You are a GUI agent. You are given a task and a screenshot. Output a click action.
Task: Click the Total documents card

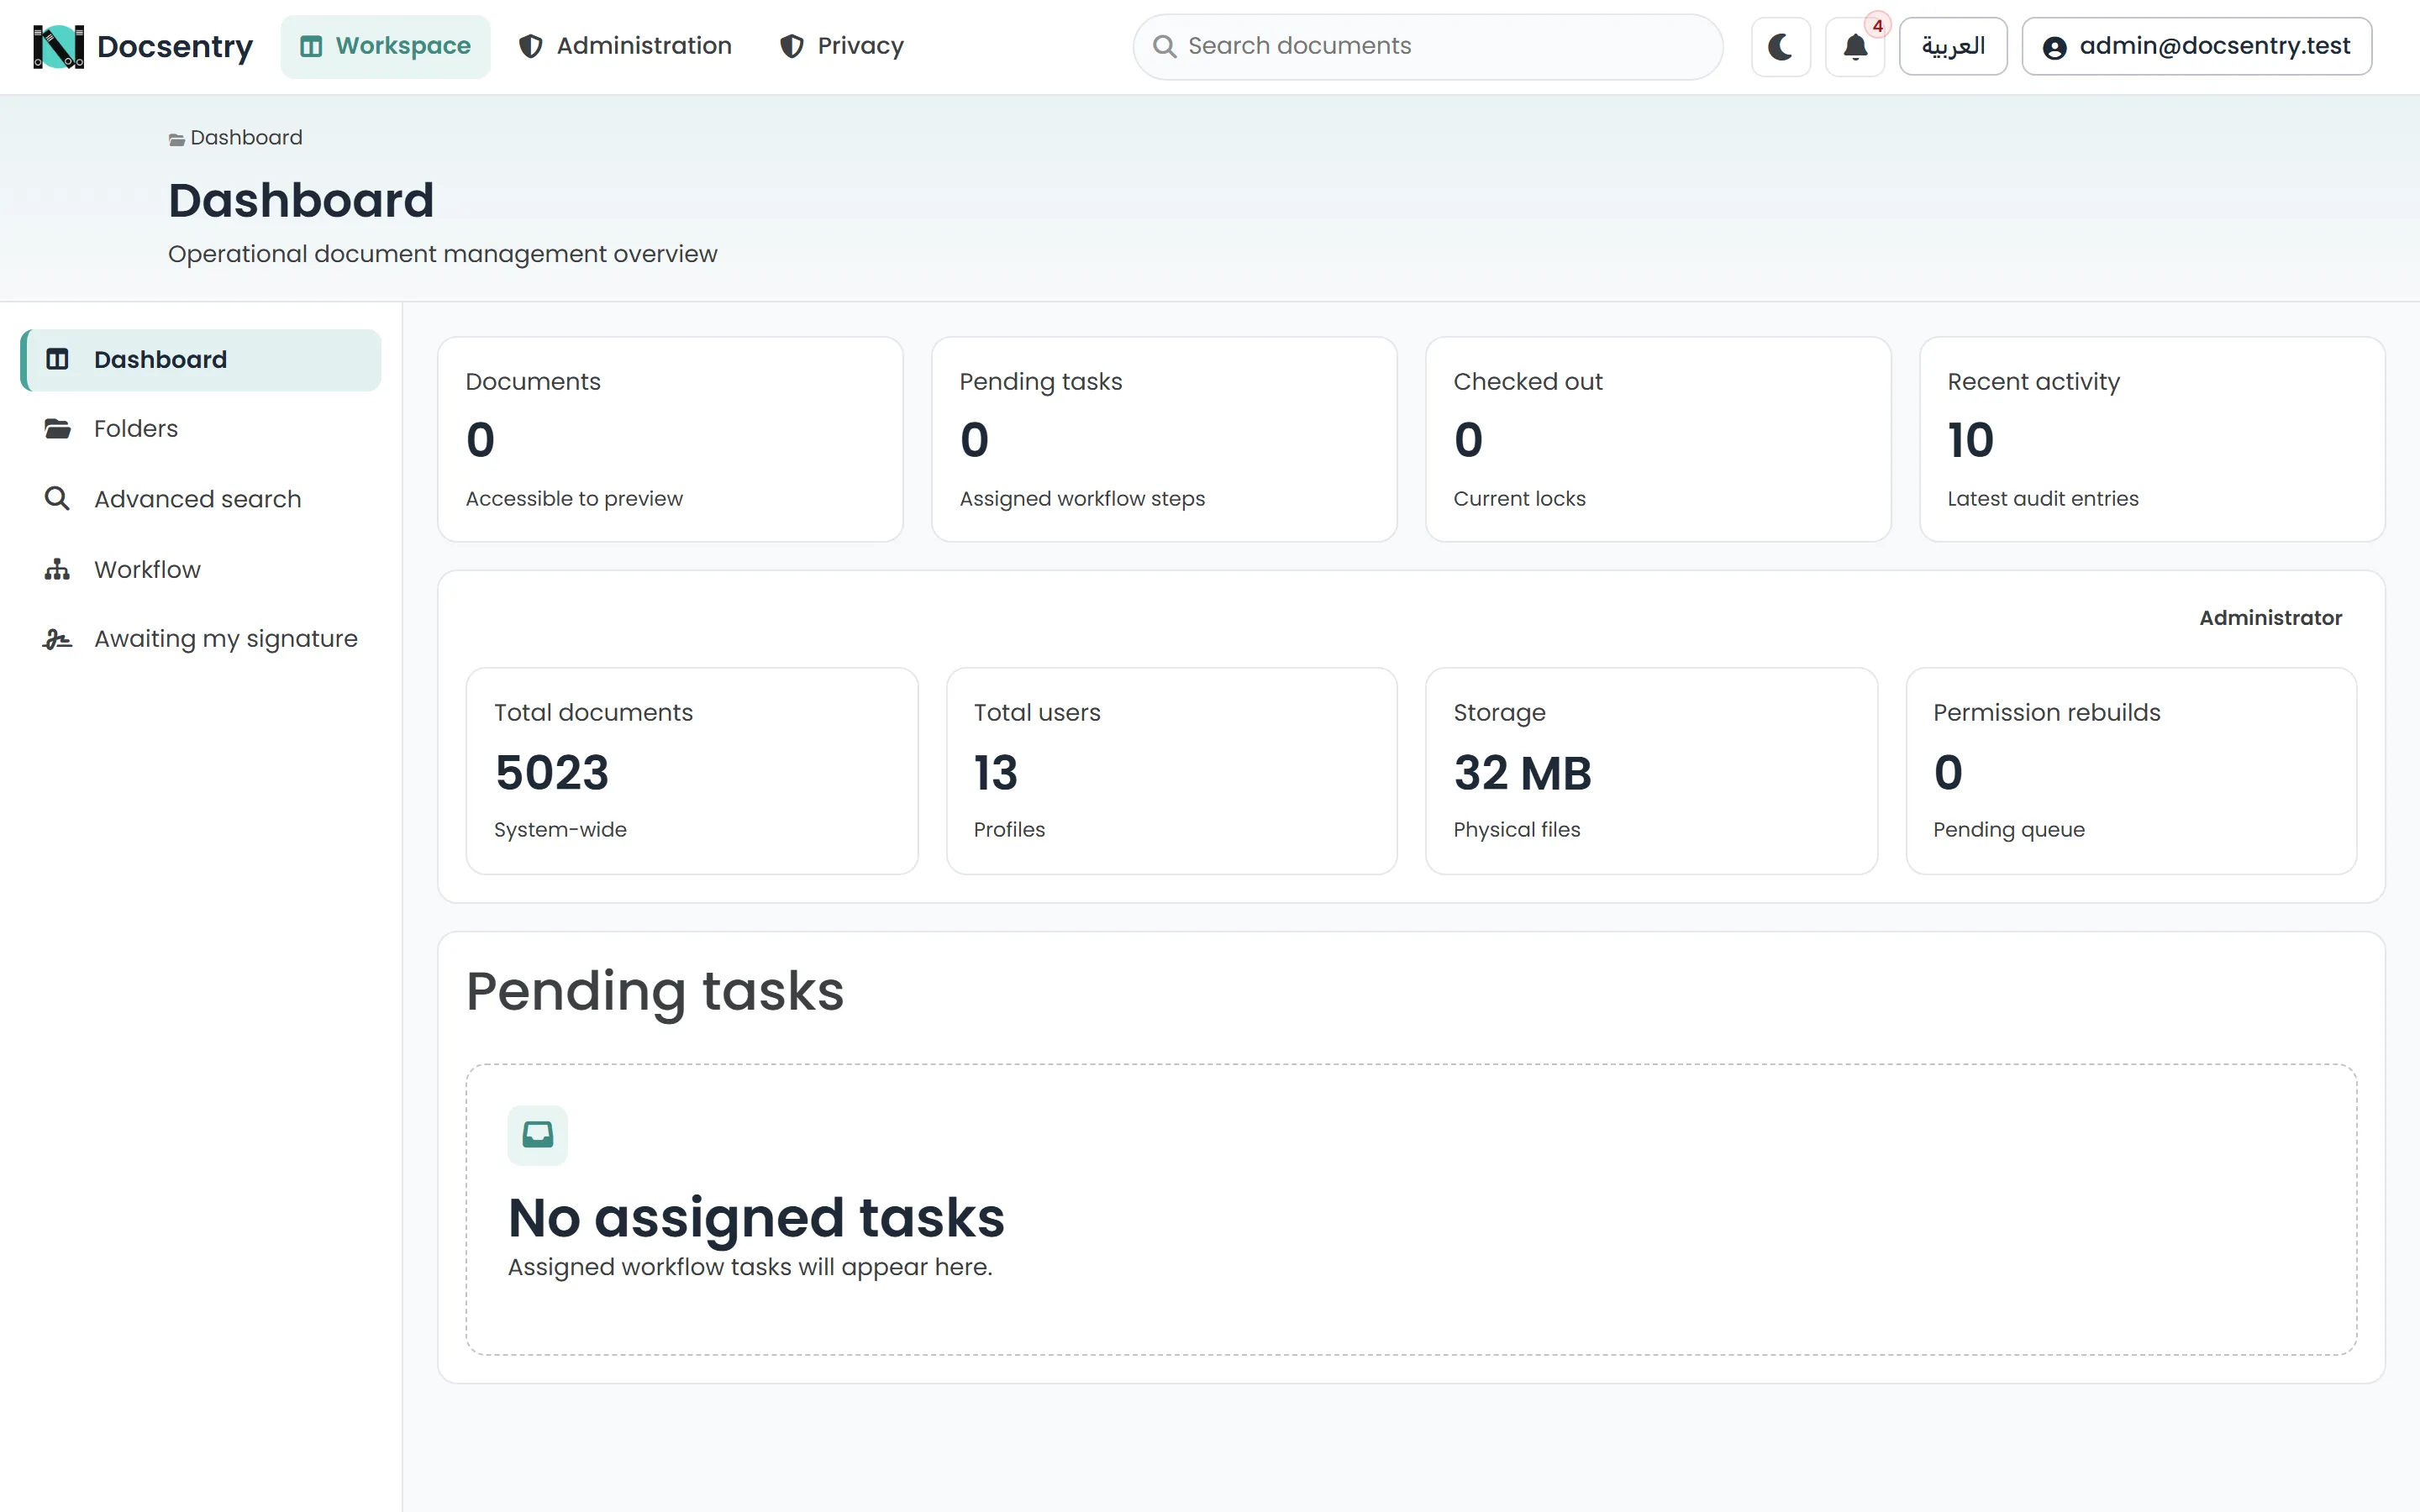coord(692,771)
